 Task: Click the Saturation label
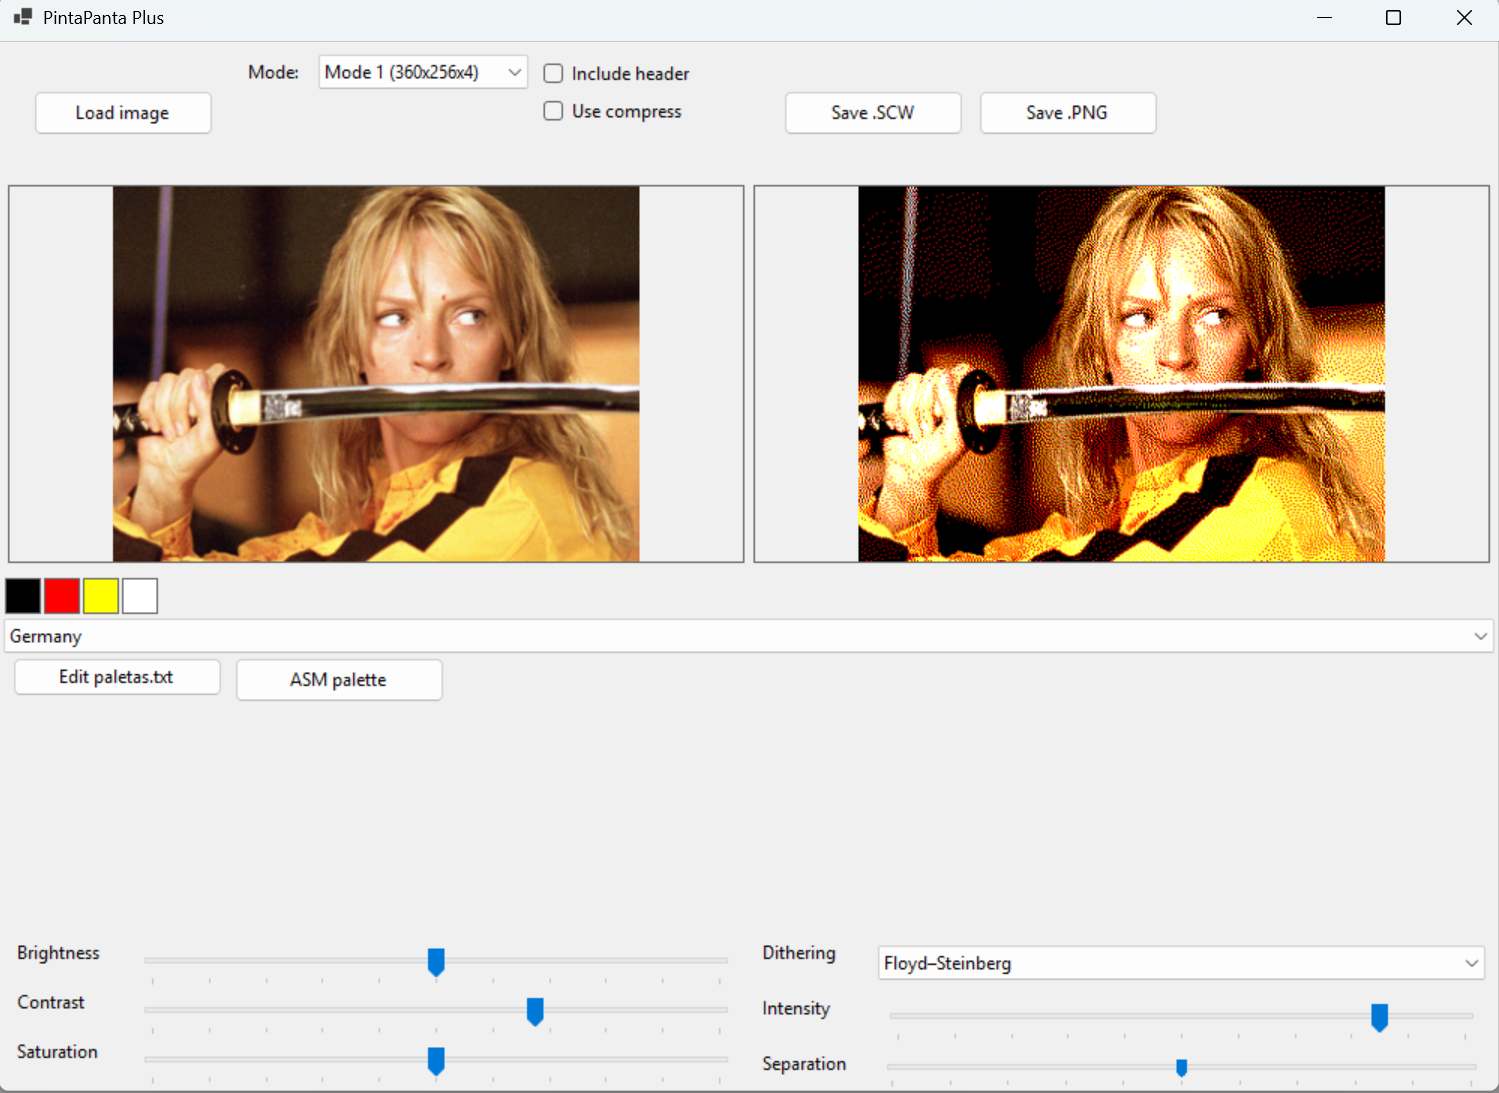tap(57, 1052)
